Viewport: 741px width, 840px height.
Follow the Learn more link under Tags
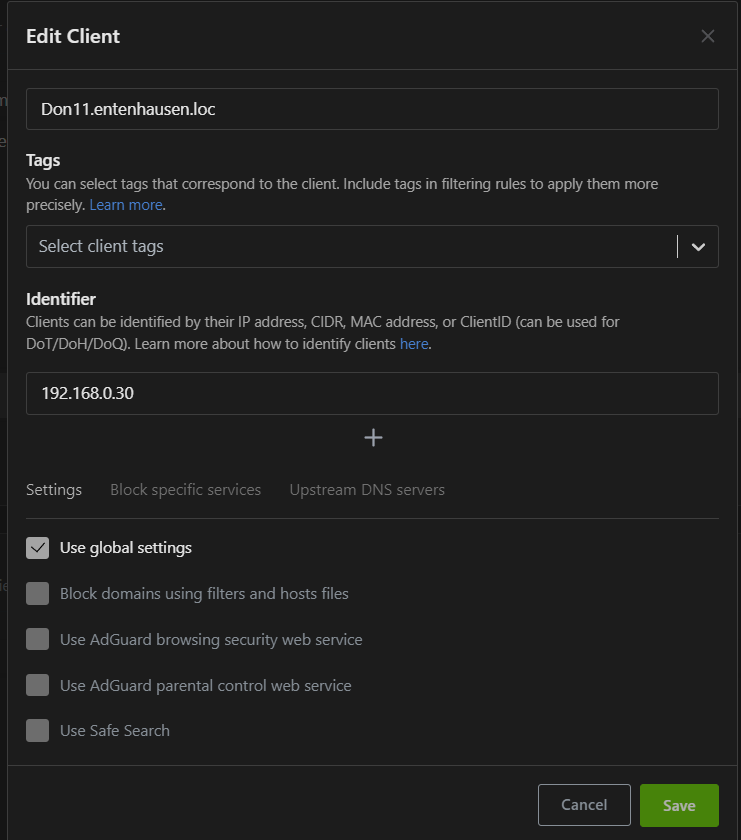pos(125,205)
